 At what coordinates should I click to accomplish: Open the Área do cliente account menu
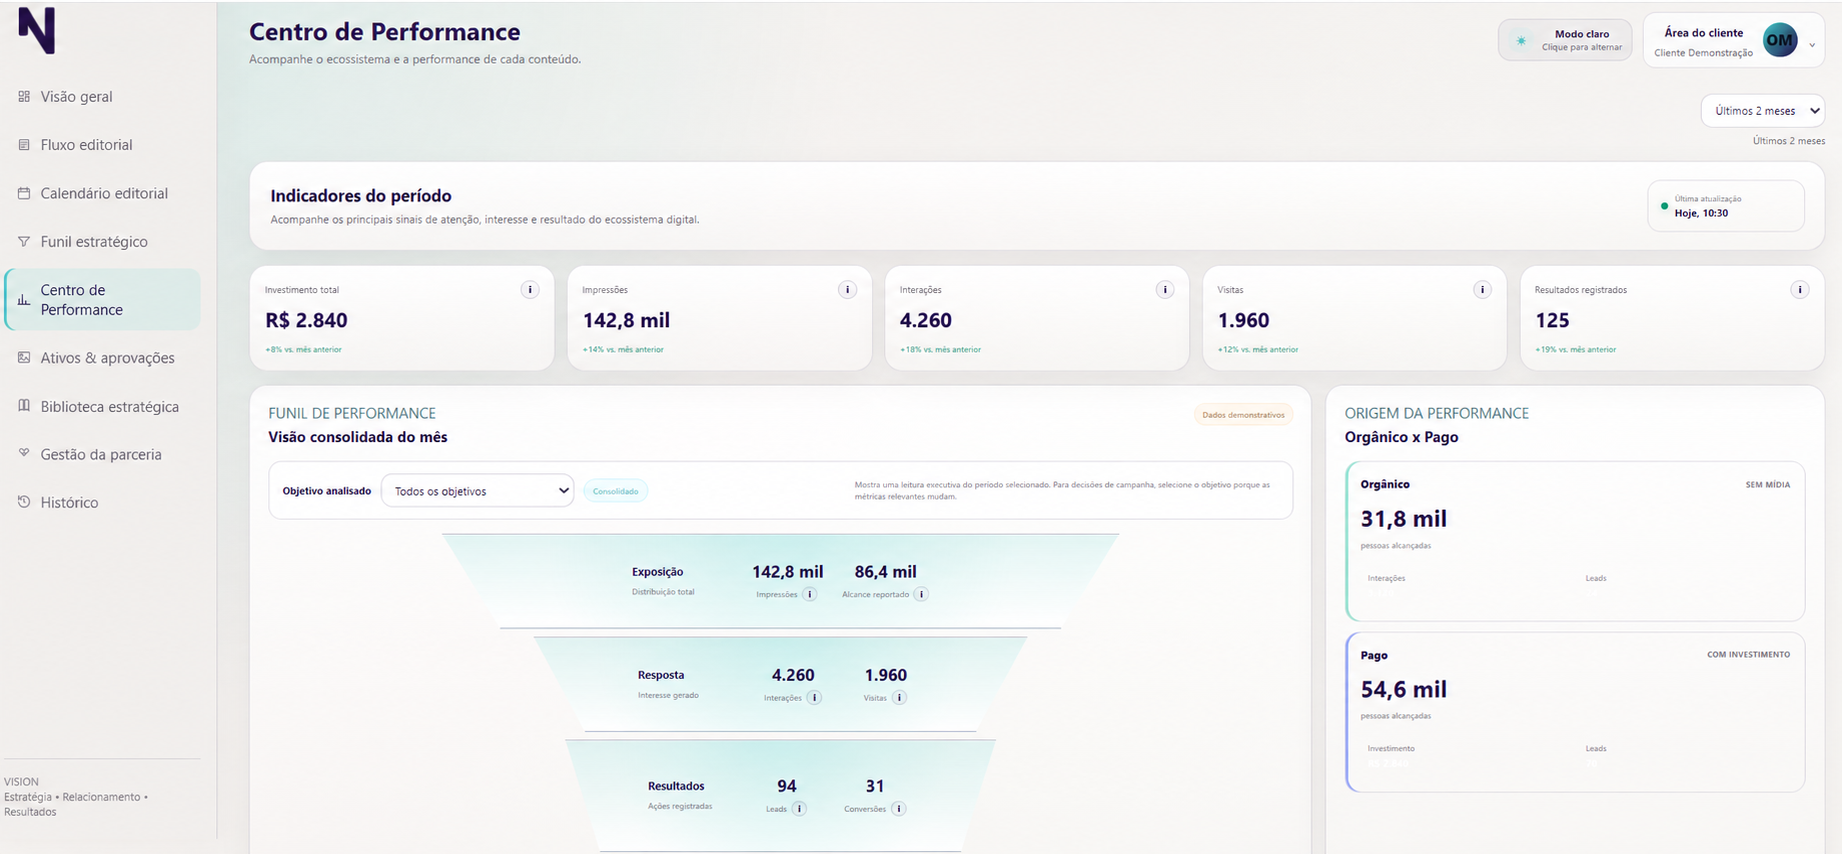point(1734,41)
